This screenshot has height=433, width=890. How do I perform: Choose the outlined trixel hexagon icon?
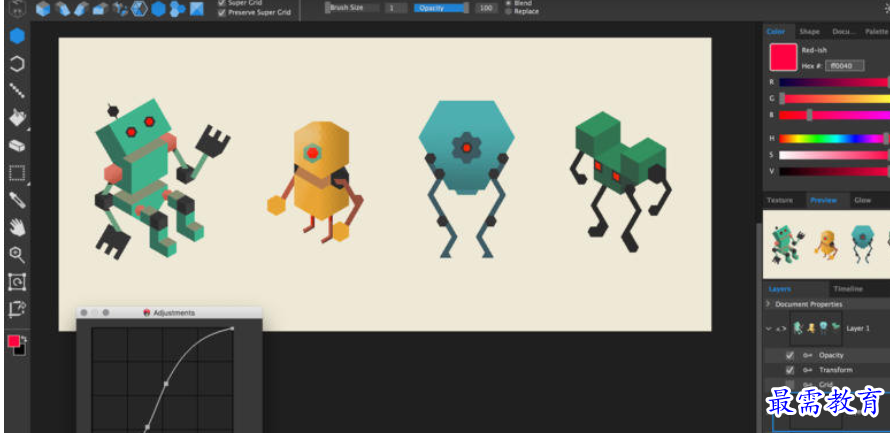pos(139,9)
